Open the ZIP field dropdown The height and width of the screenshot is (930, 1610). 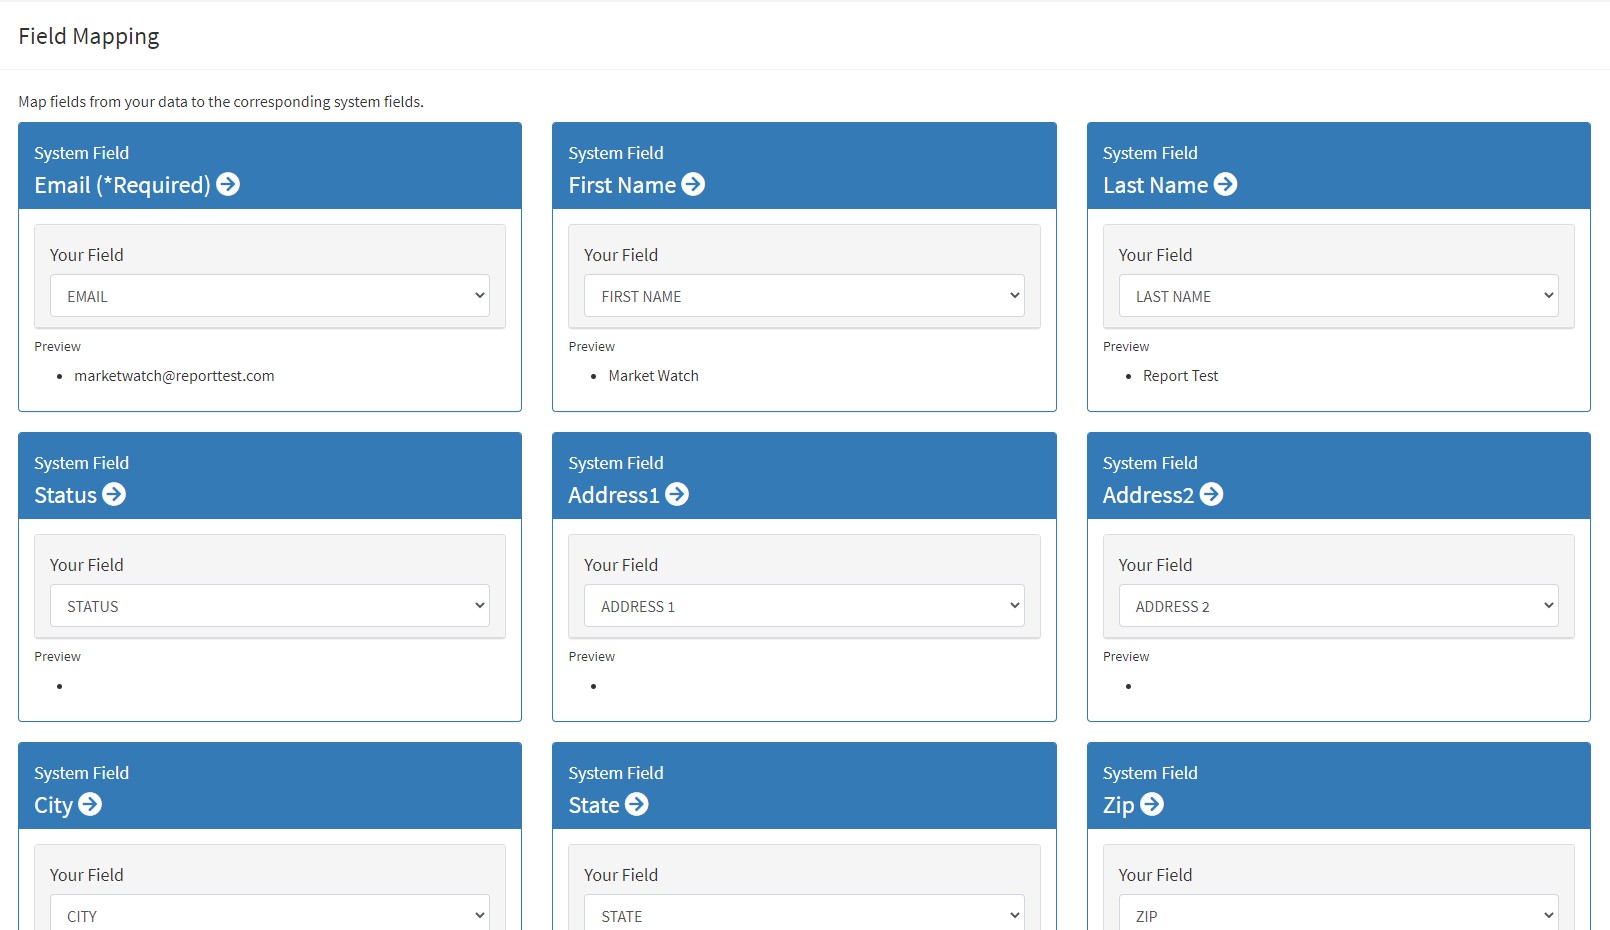pyautogui.click(x=1338, y=915)
